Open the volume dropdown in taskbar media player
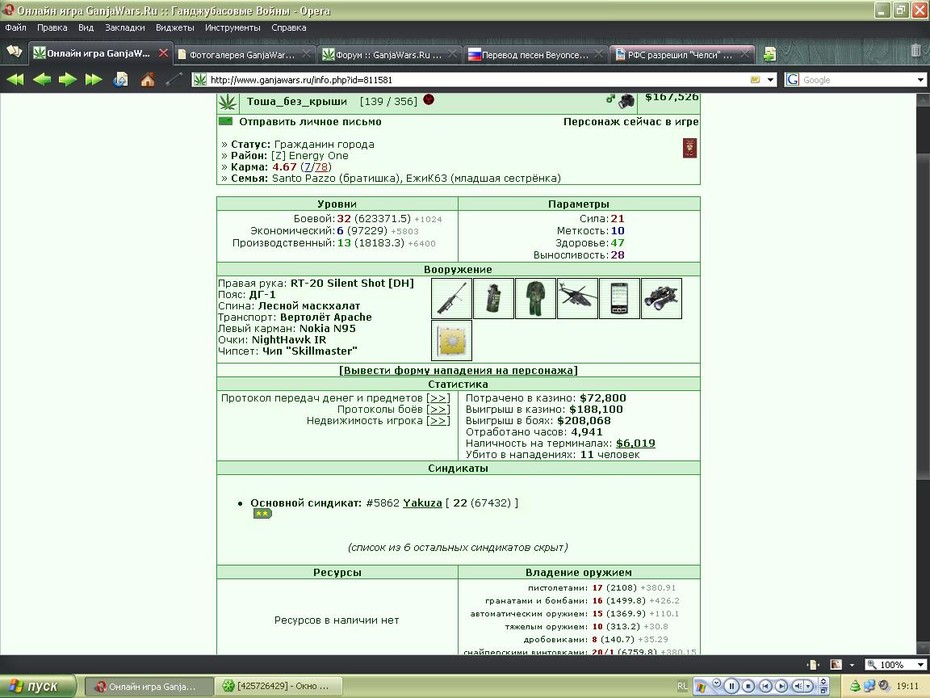This screenshot has height=698, width=930. [808, 686]
